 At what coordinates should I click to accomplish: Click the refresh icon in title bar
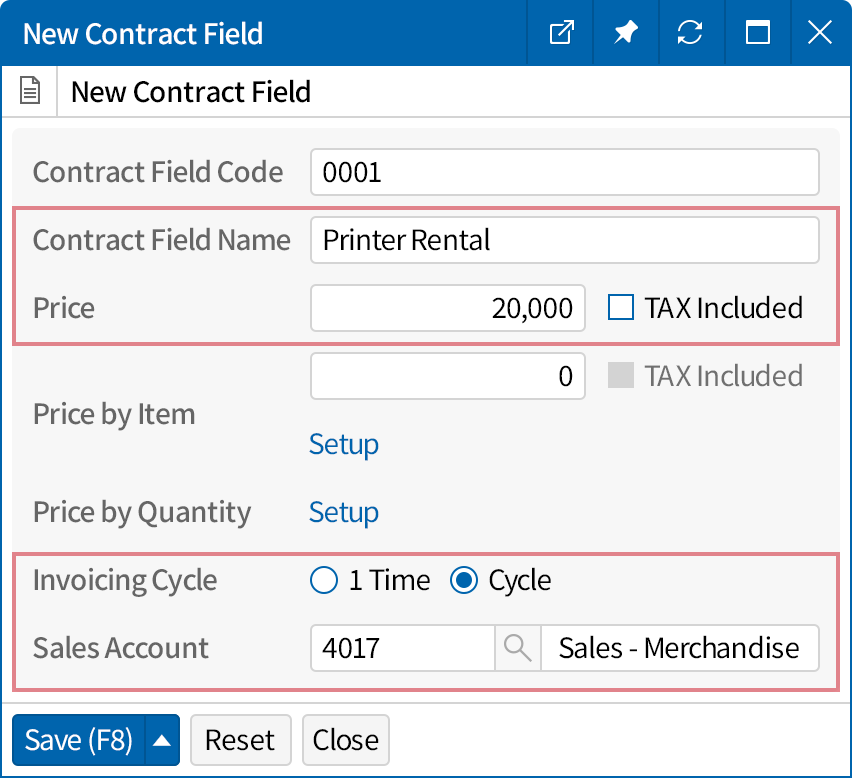point(690,33)
